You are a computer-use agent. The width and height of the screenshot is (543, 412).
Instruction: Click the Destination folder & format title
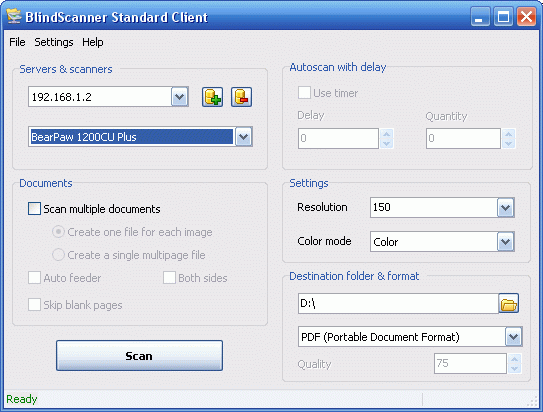[x=354, y=276]
